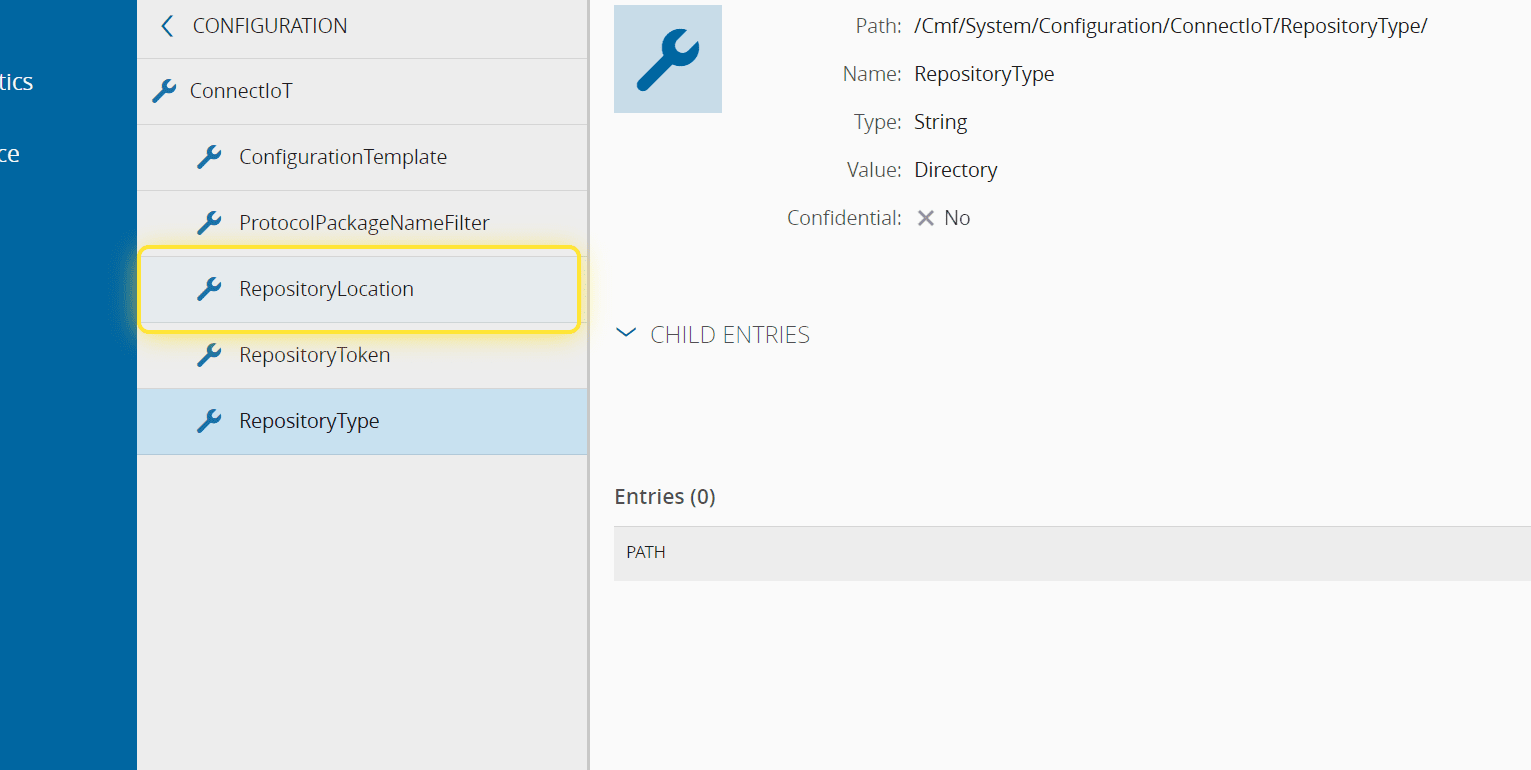1531x770 pixels.
Task: Click the CHILD ENTRIES section title
Action: pos(730,335)
